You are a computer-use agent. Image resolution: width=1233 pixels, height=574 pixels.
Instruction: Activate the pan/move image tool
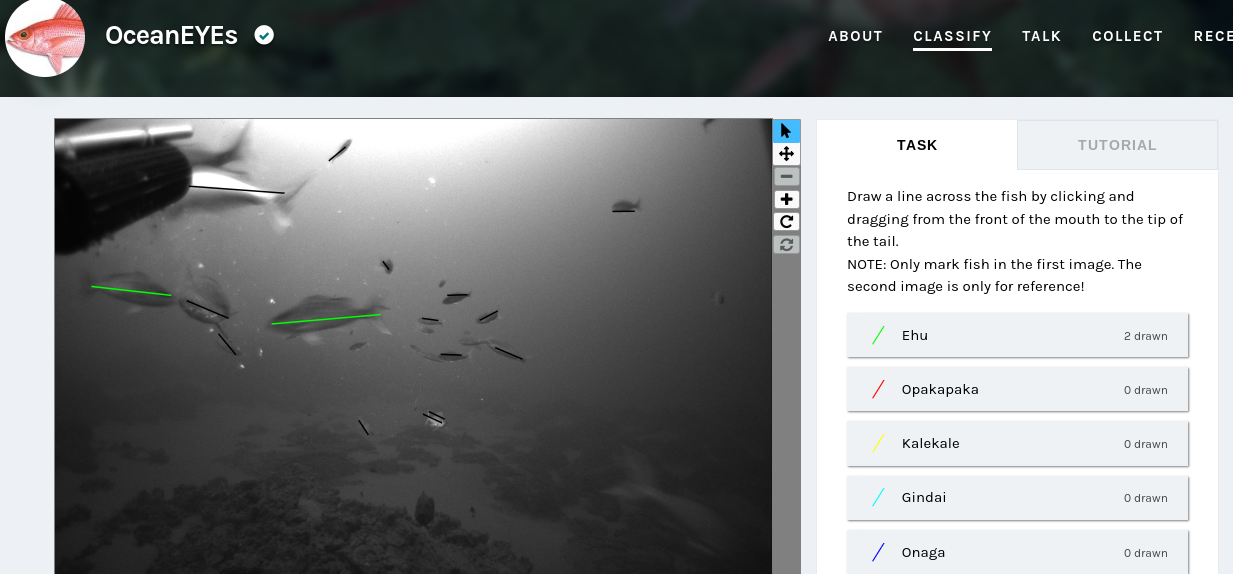(x=786, y=153)
